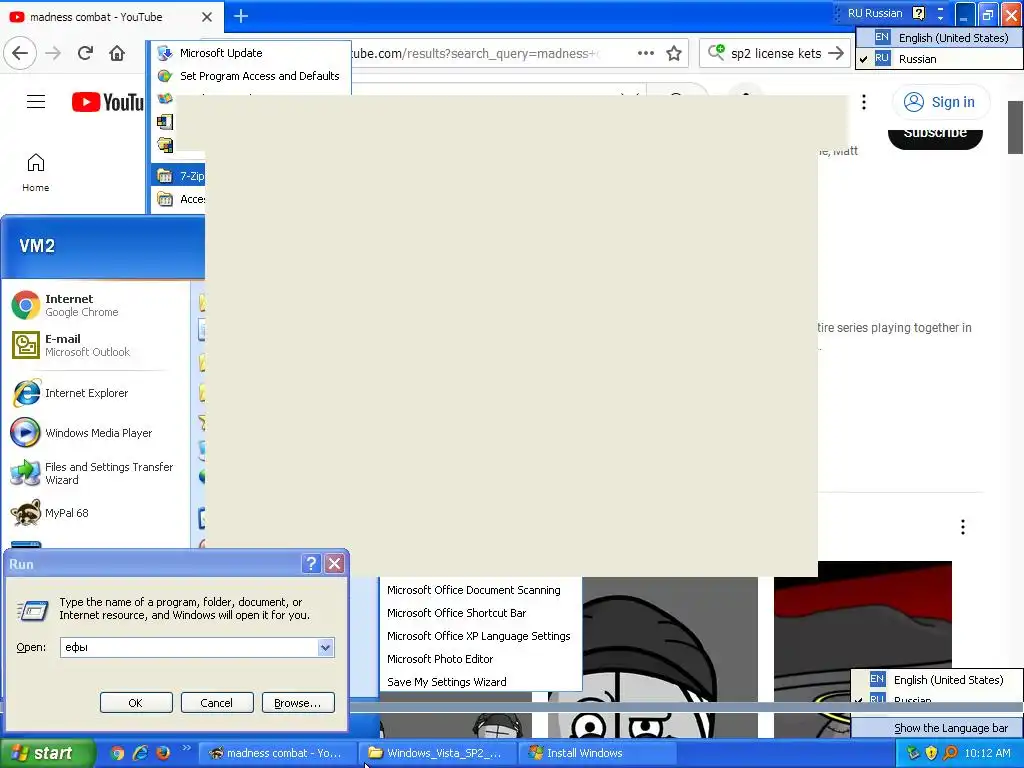Click OK in the Run dialog
This screenshot has width=1024, height=768.
point(136,703)
